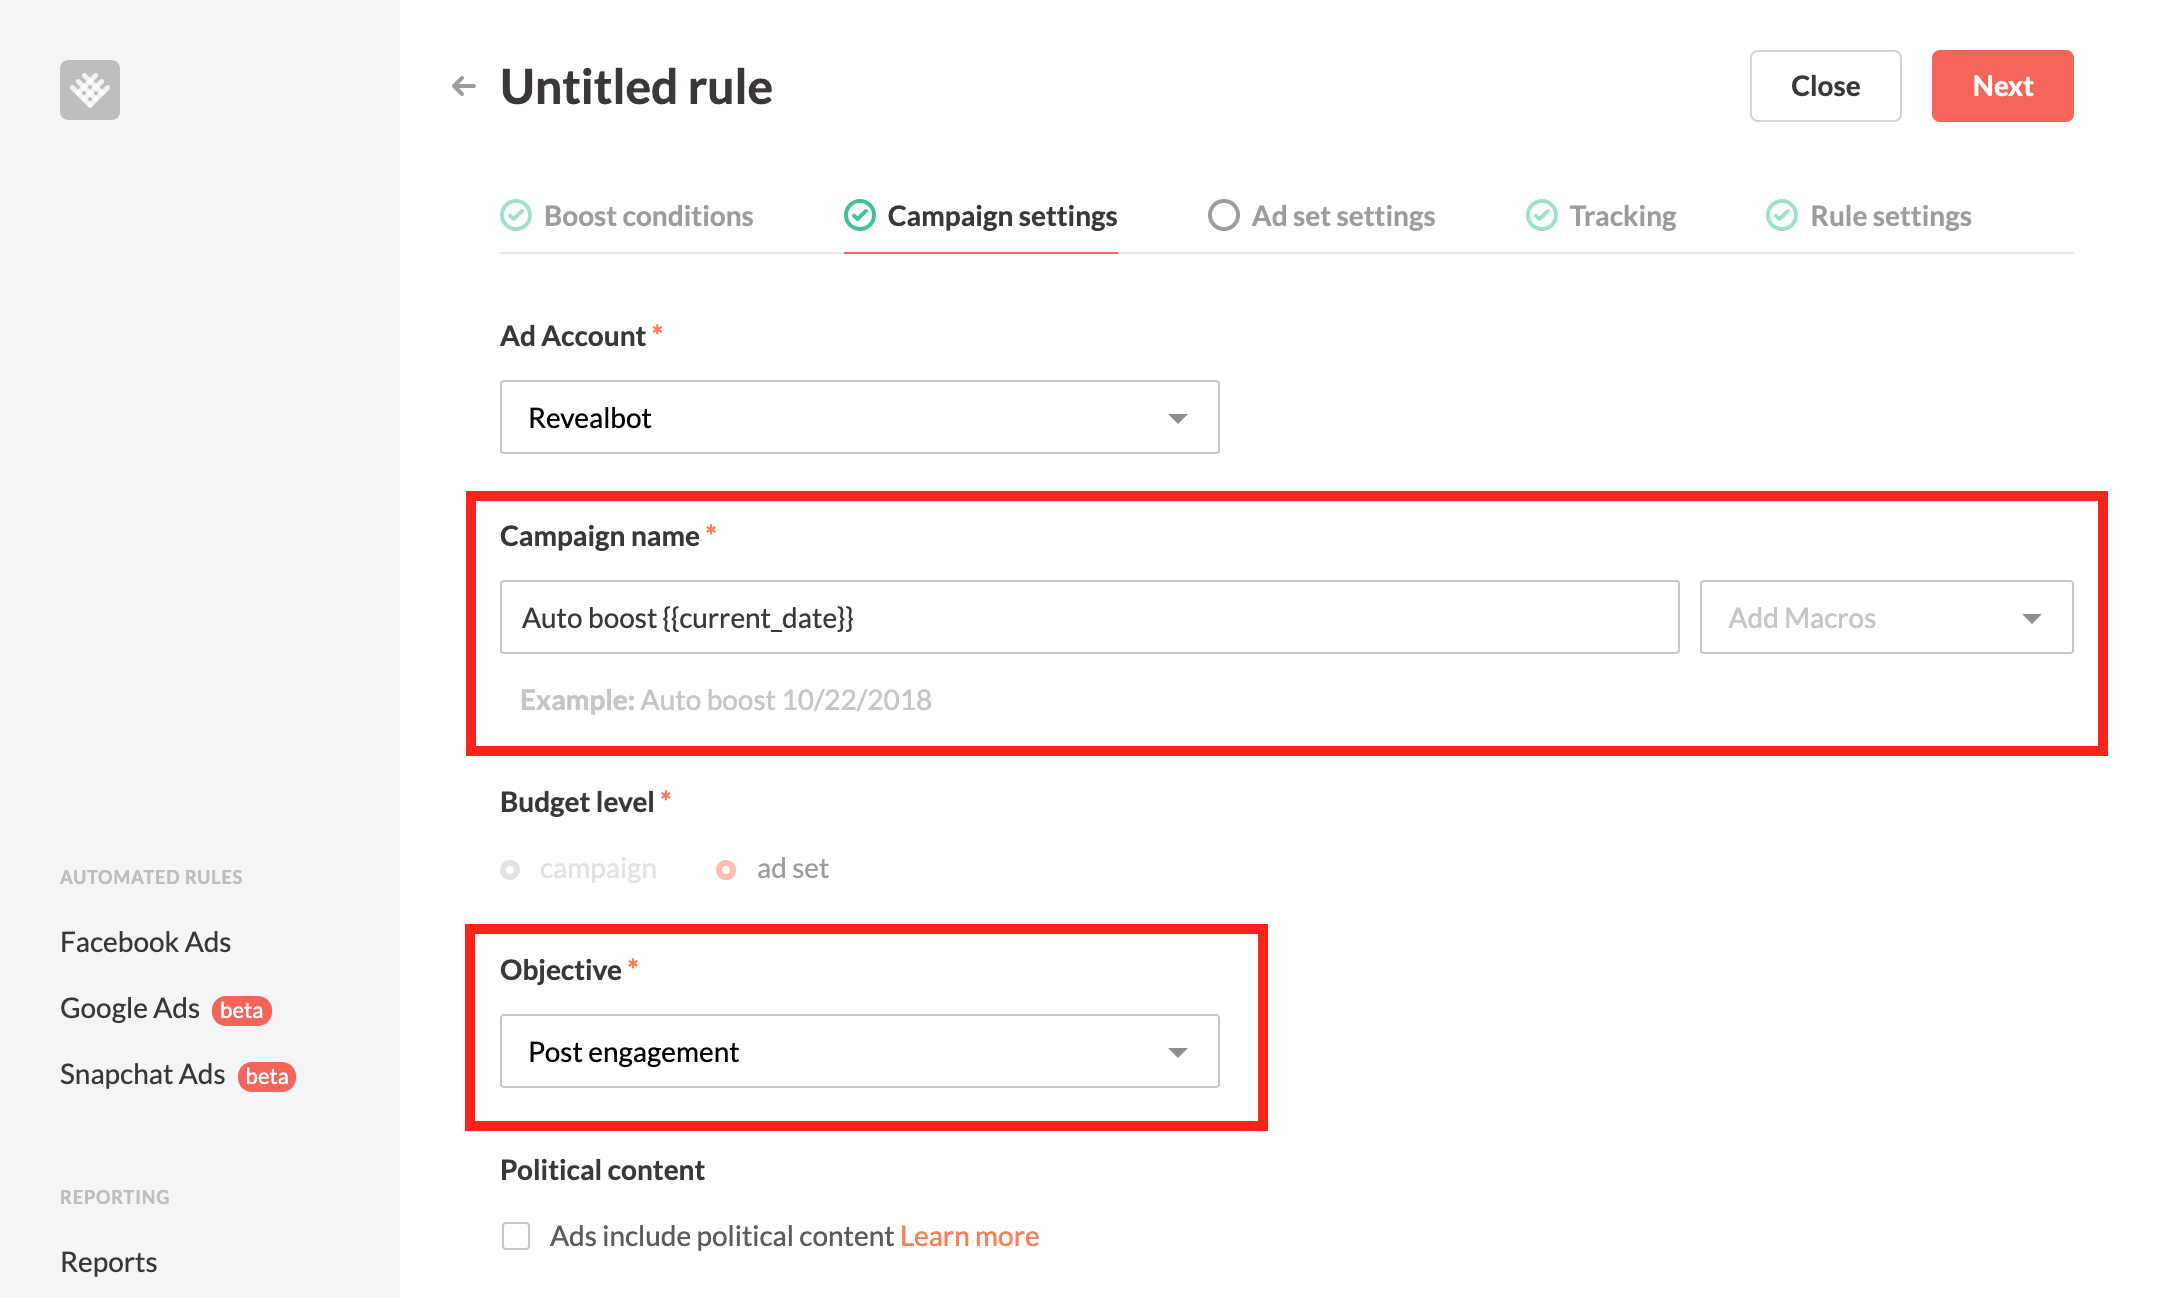Click the AUTOMATED RULES section heading
This screenshot has width=2172, height=1298.
[151, 877]
